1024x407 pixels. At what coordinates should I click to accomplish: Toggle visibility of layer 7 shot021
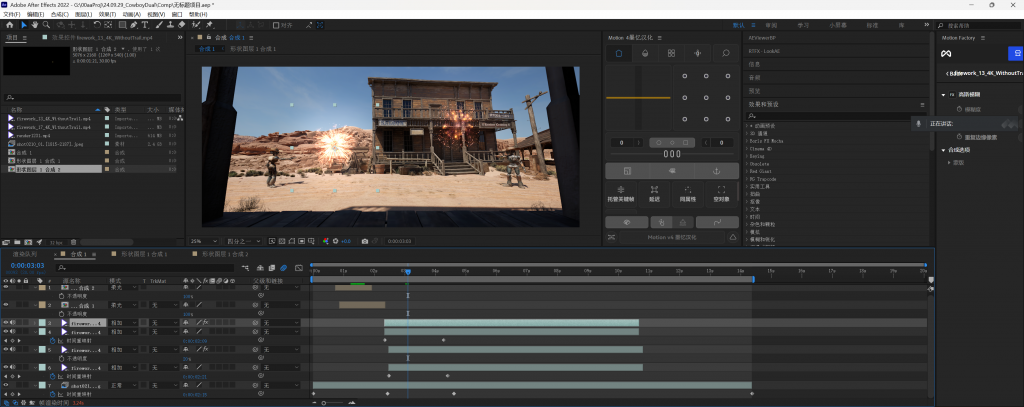6,385
